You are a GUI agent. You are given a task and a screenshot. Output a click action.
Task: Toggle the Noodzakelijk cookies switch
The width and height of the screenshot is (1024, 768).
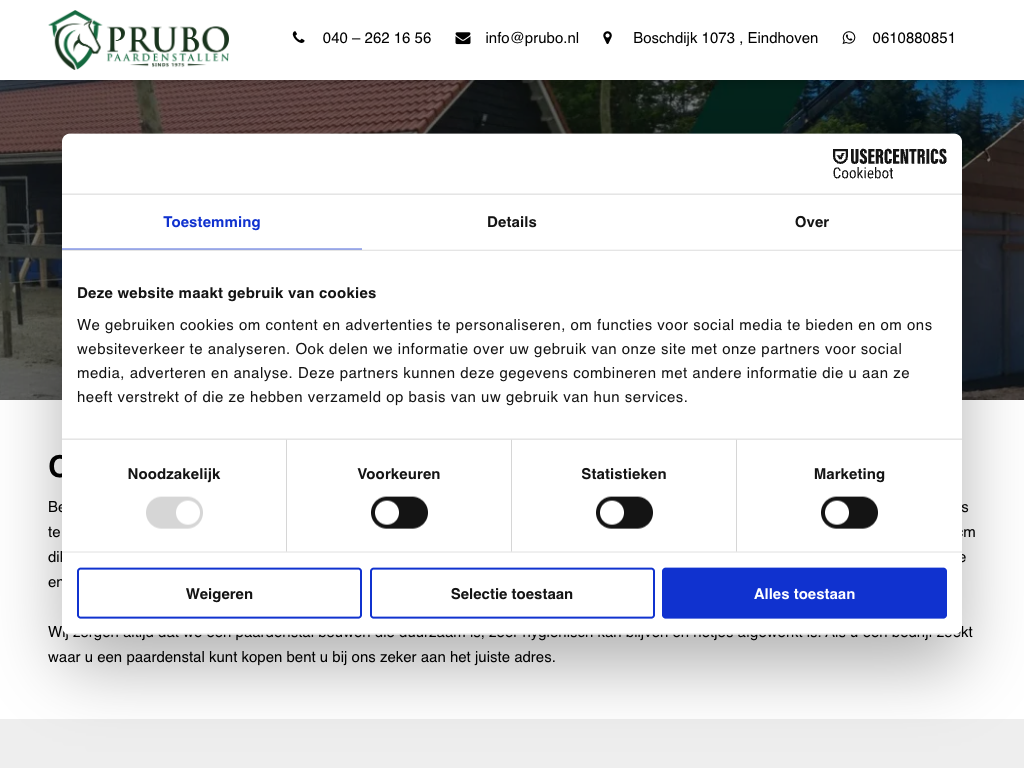tap(174, 513)
